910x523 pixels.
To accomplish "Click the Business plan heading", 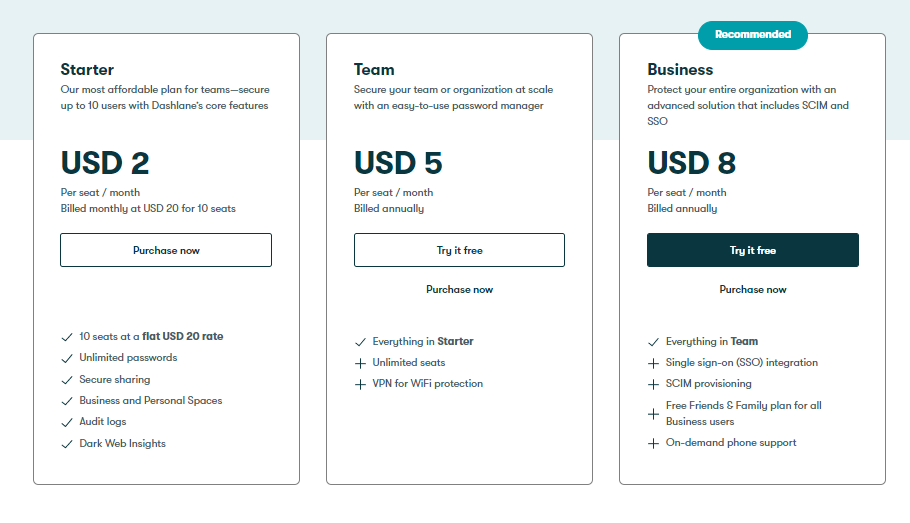I will click(680, 70).
